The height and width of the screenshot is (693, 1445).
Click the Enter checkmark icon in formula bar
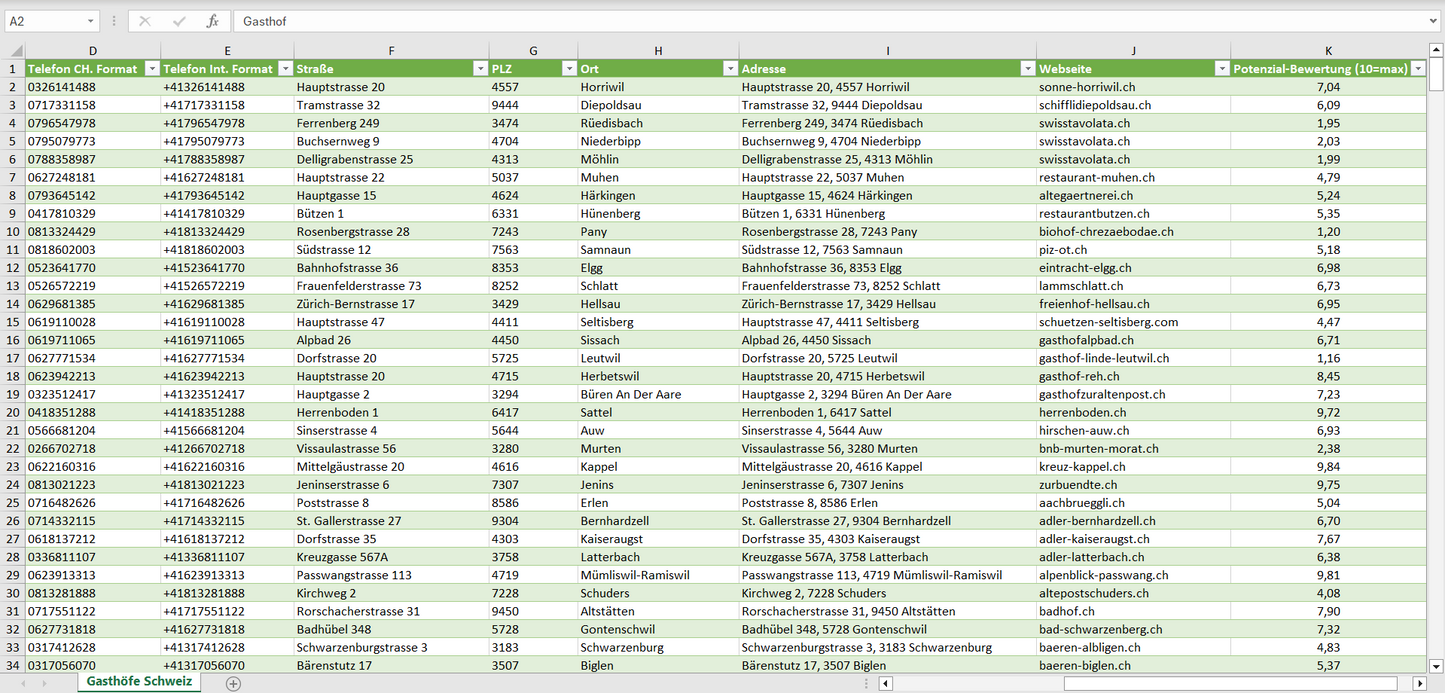tap(179, 21)
